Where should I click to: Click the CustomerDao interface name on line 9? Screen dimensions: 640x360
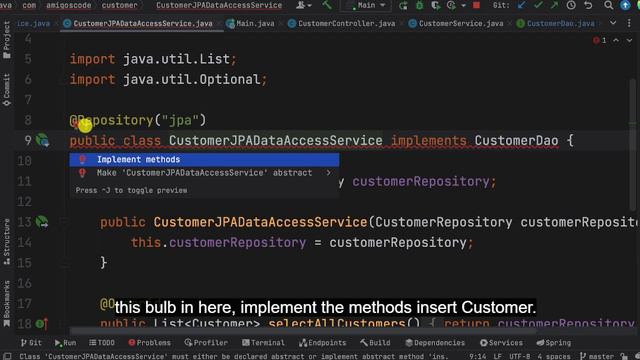pos(516,141)
